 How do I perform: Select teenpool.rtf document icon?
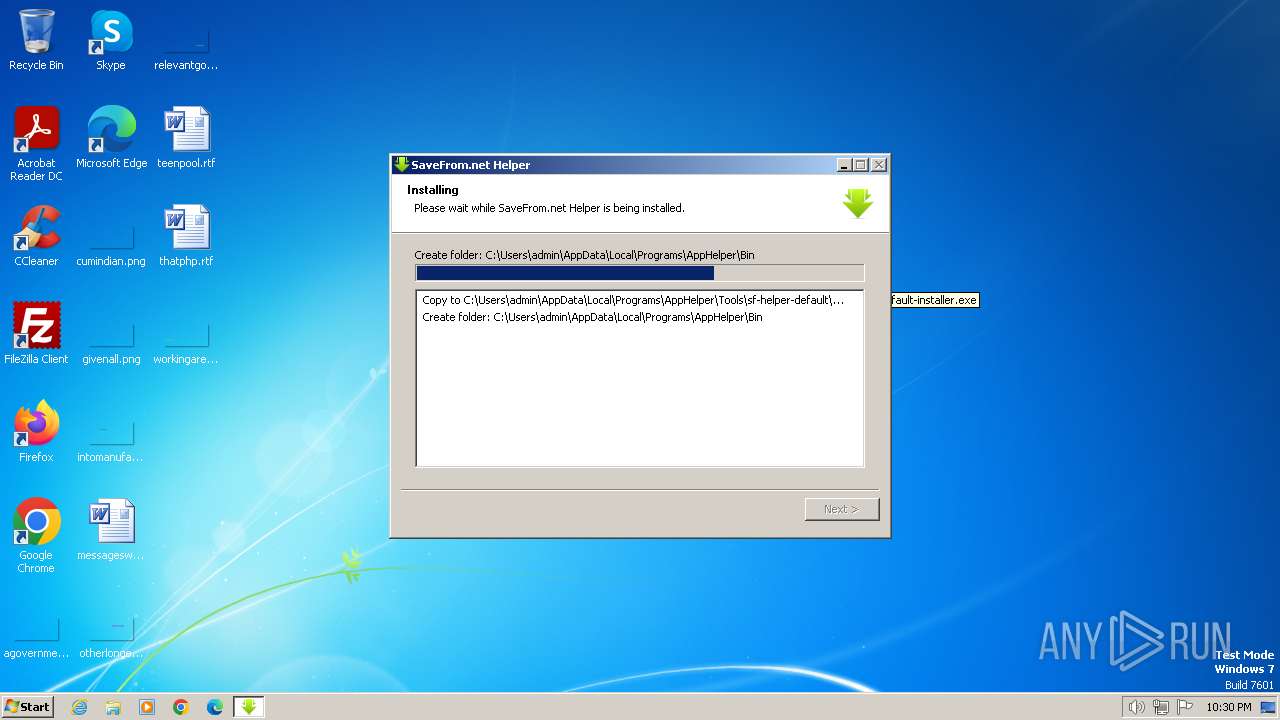[x=186, y=138]
